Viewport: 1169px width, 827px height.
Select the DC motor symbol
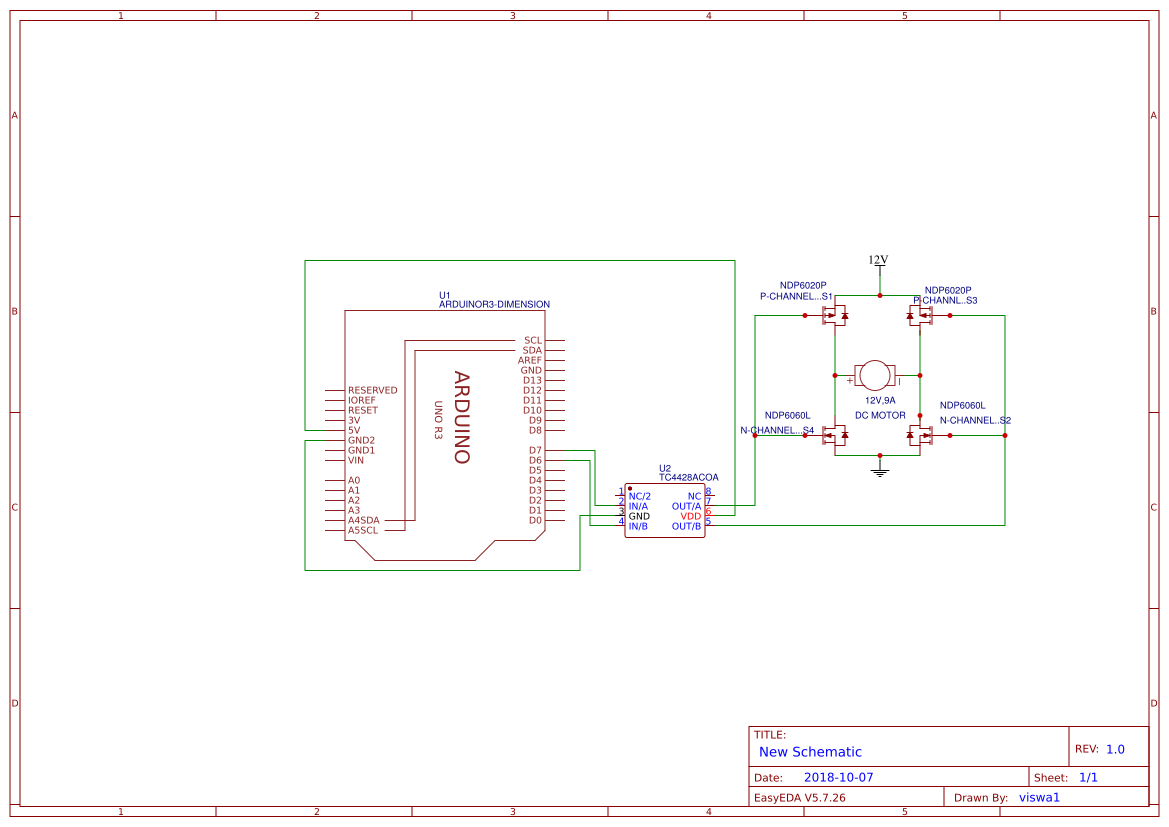pos(875,375)
